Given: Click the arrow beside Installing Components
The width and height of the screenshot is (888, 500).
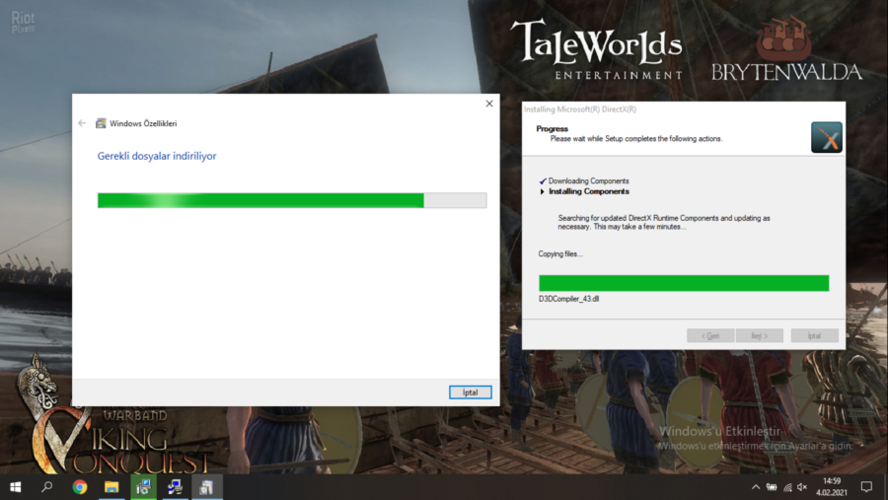Looking at the screenshot, I should (x=543, y=191).
